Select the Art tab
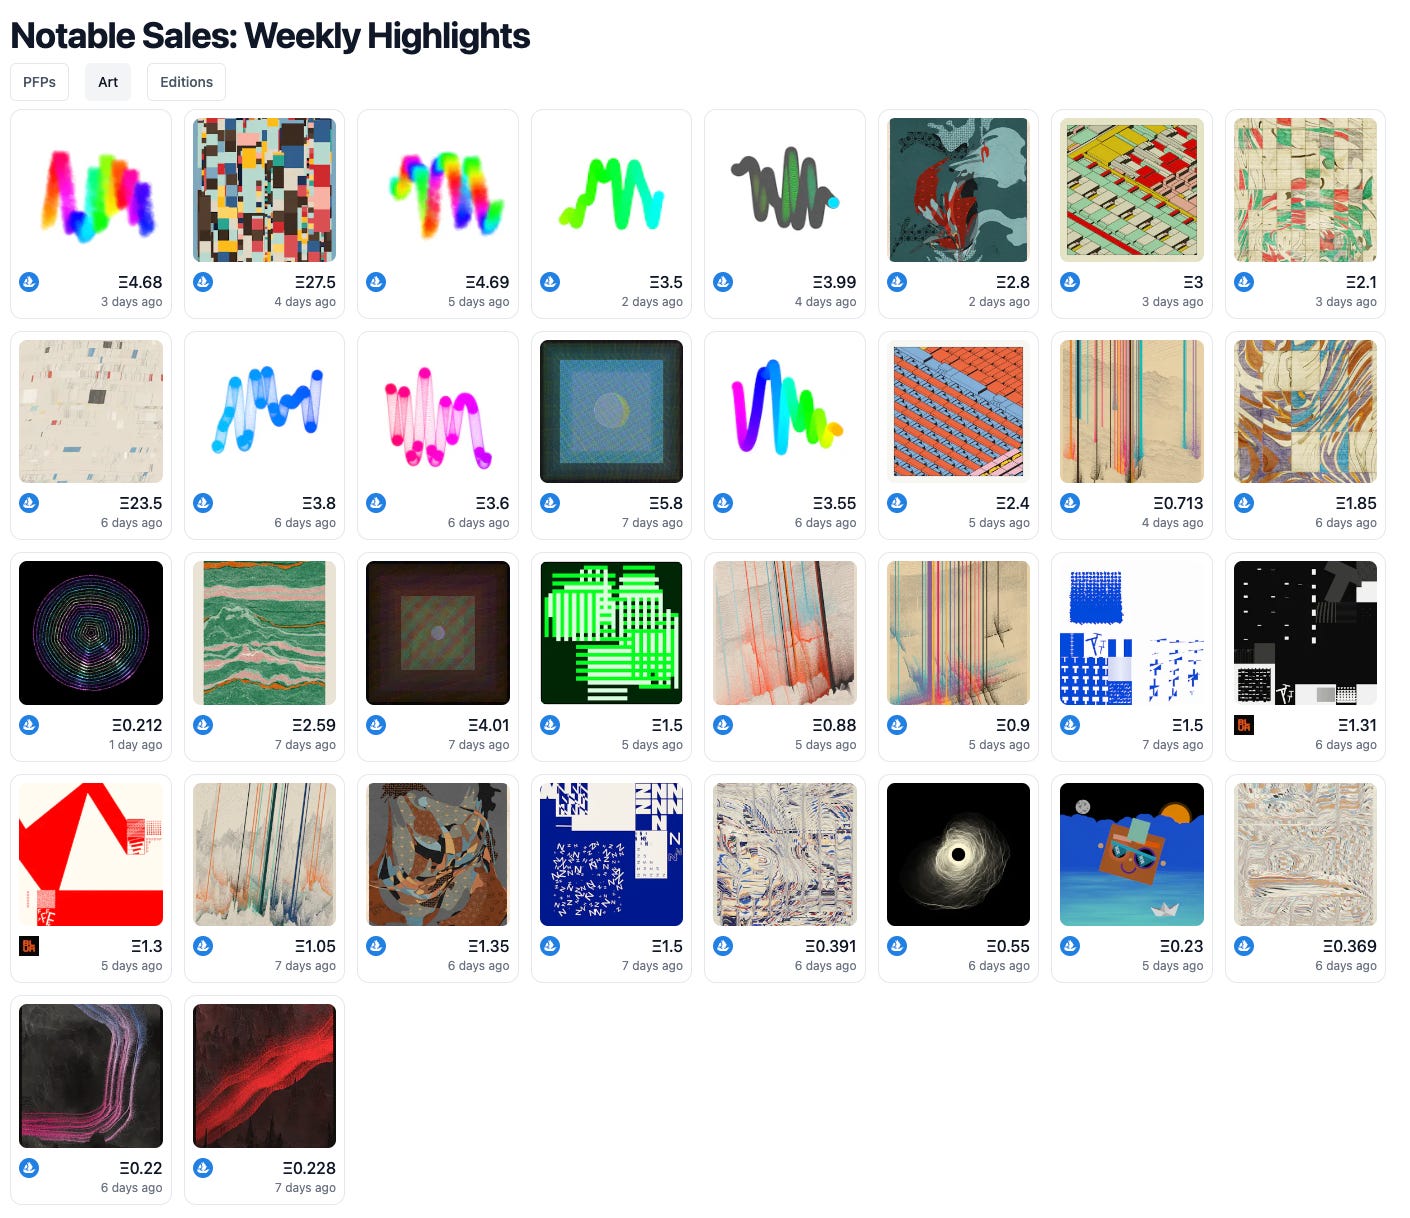Viewport: 1410px width, 1218px height. 108,82
